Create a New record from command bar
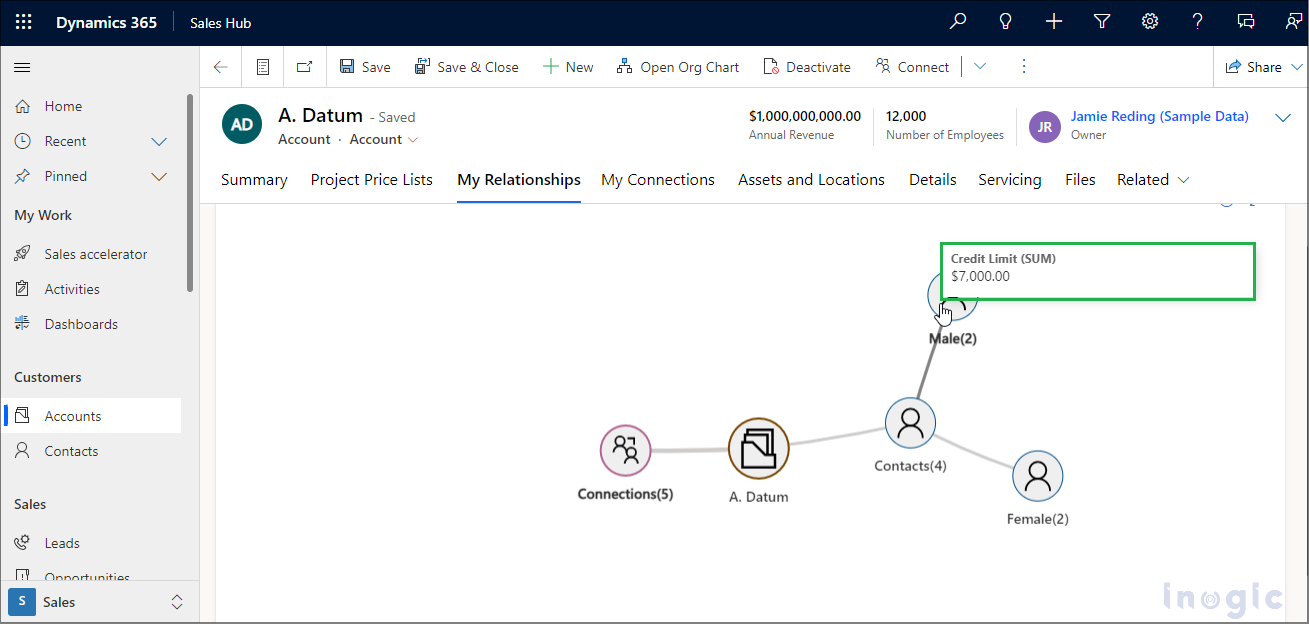1309x624 pixels. point(568,67)
